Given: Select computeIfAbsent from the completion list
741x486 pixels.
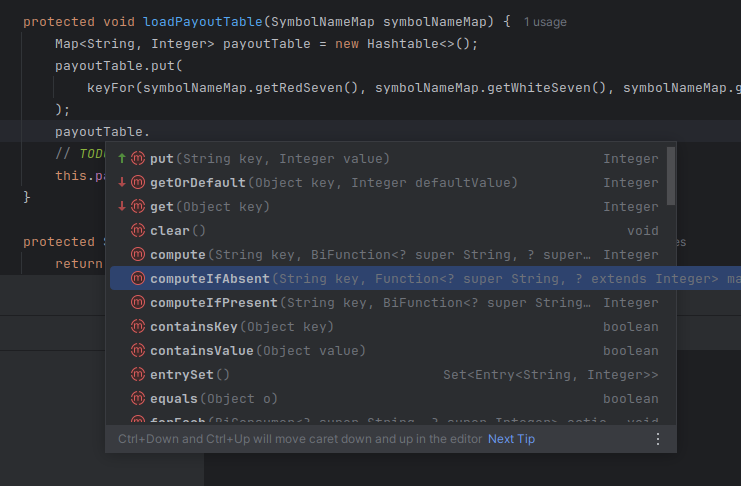Looking at the screenshot, I should coord(210,279).
